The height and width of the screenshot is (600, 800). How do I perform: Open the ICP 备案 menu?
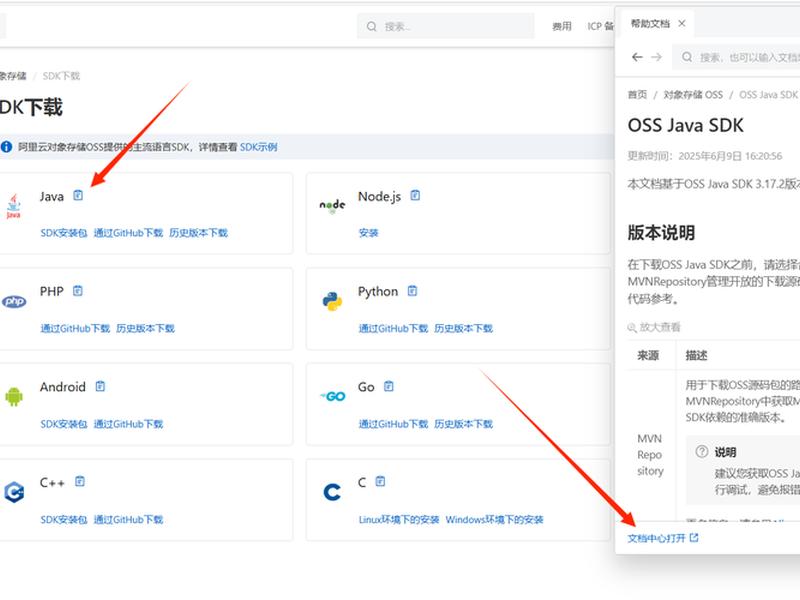click(601, 27)
